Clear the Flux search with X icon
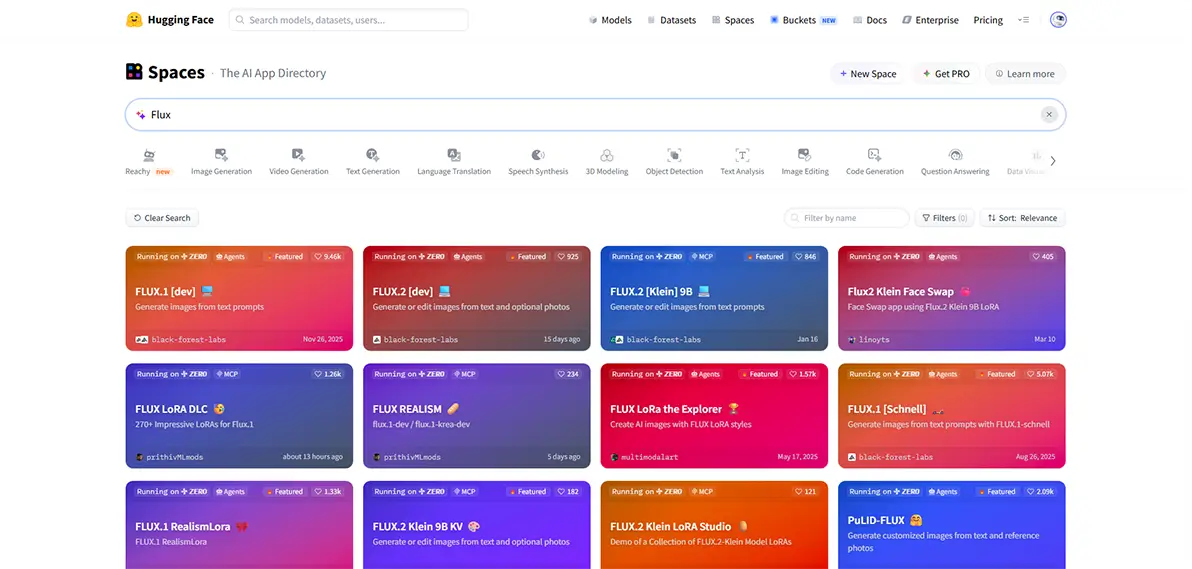Screen dimensions: 1192x569 coord(1049,115)
